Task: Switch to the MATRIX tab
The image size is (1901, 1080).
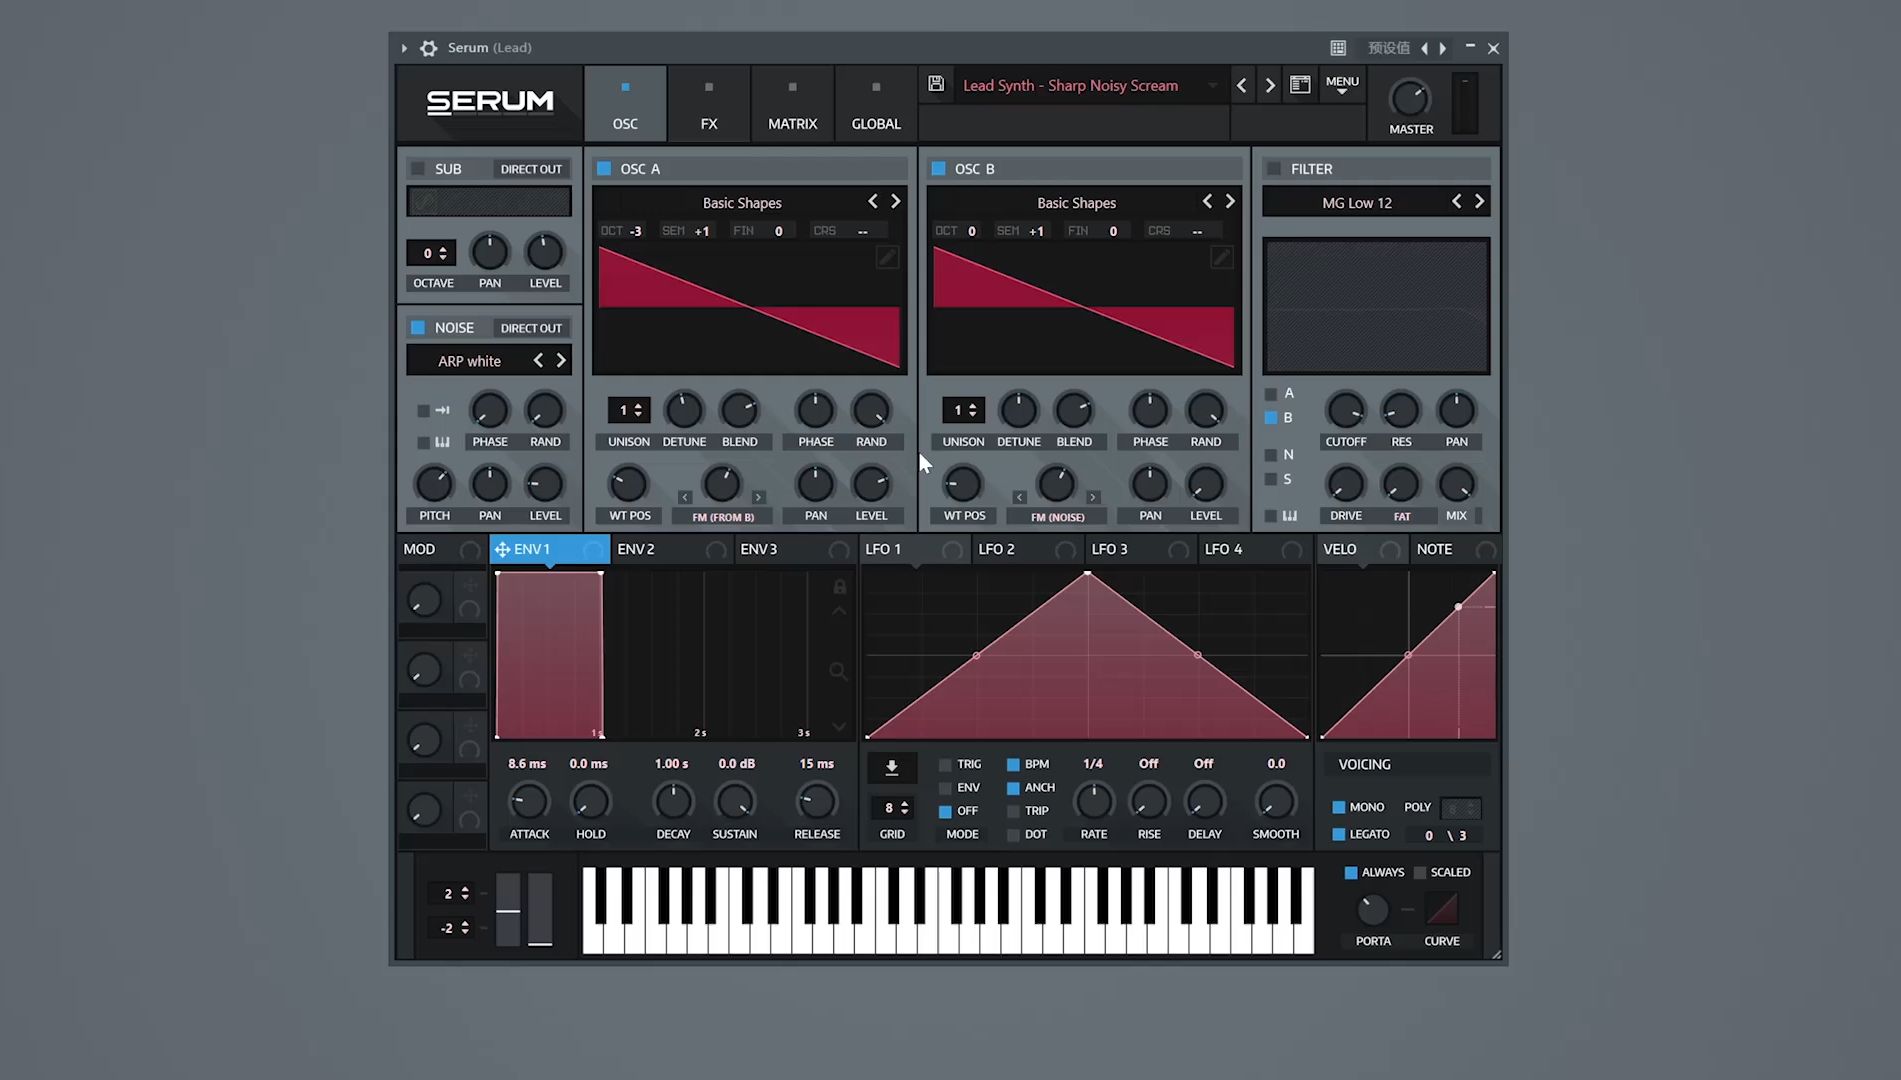Action: [792, 104]
